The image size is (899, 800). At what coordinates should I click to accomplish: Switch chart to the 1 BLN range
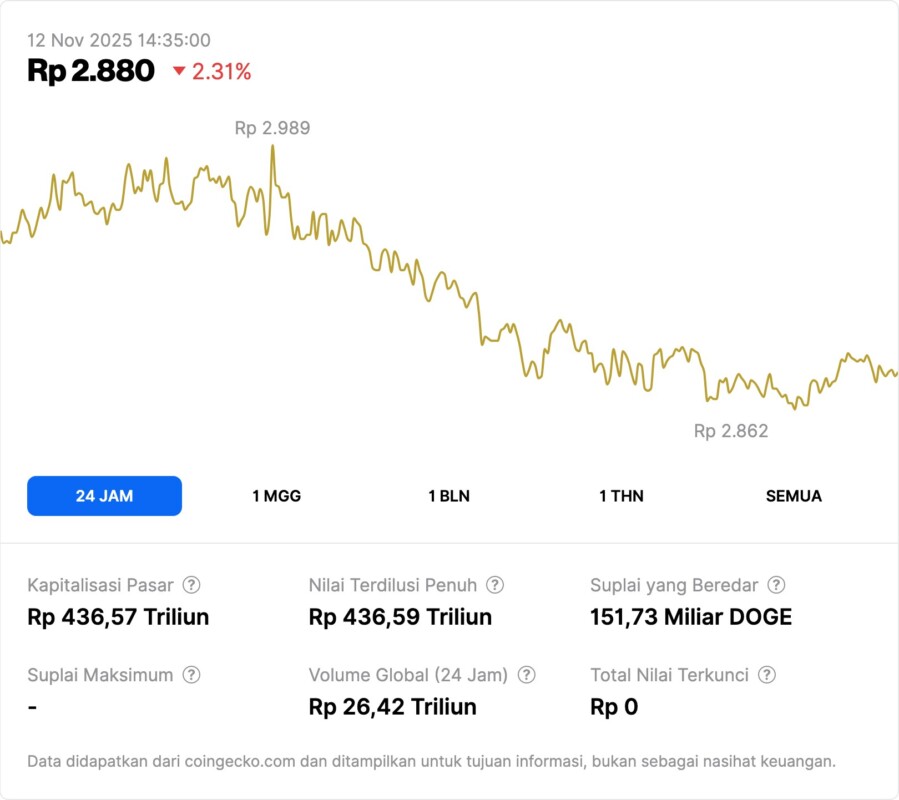pos(449,496)
